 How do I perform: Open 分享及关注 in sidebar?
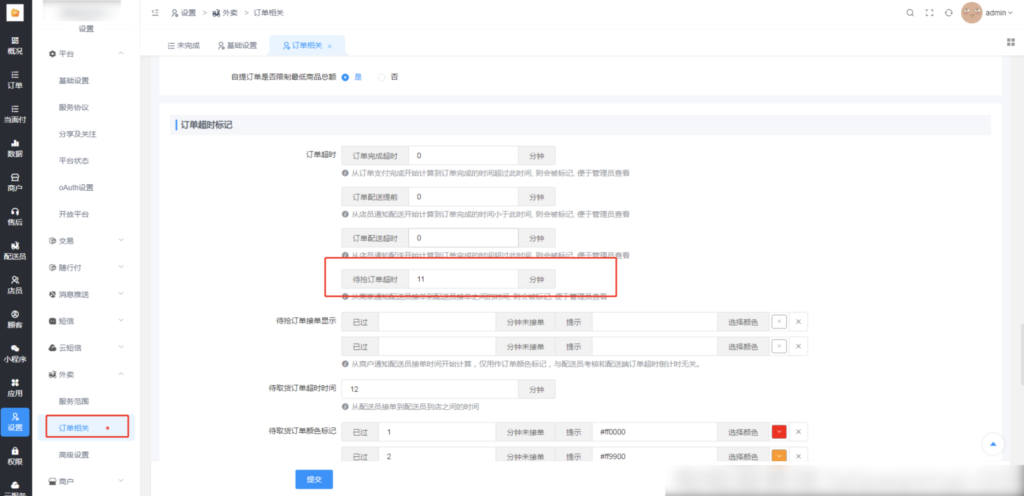[78, 134]
